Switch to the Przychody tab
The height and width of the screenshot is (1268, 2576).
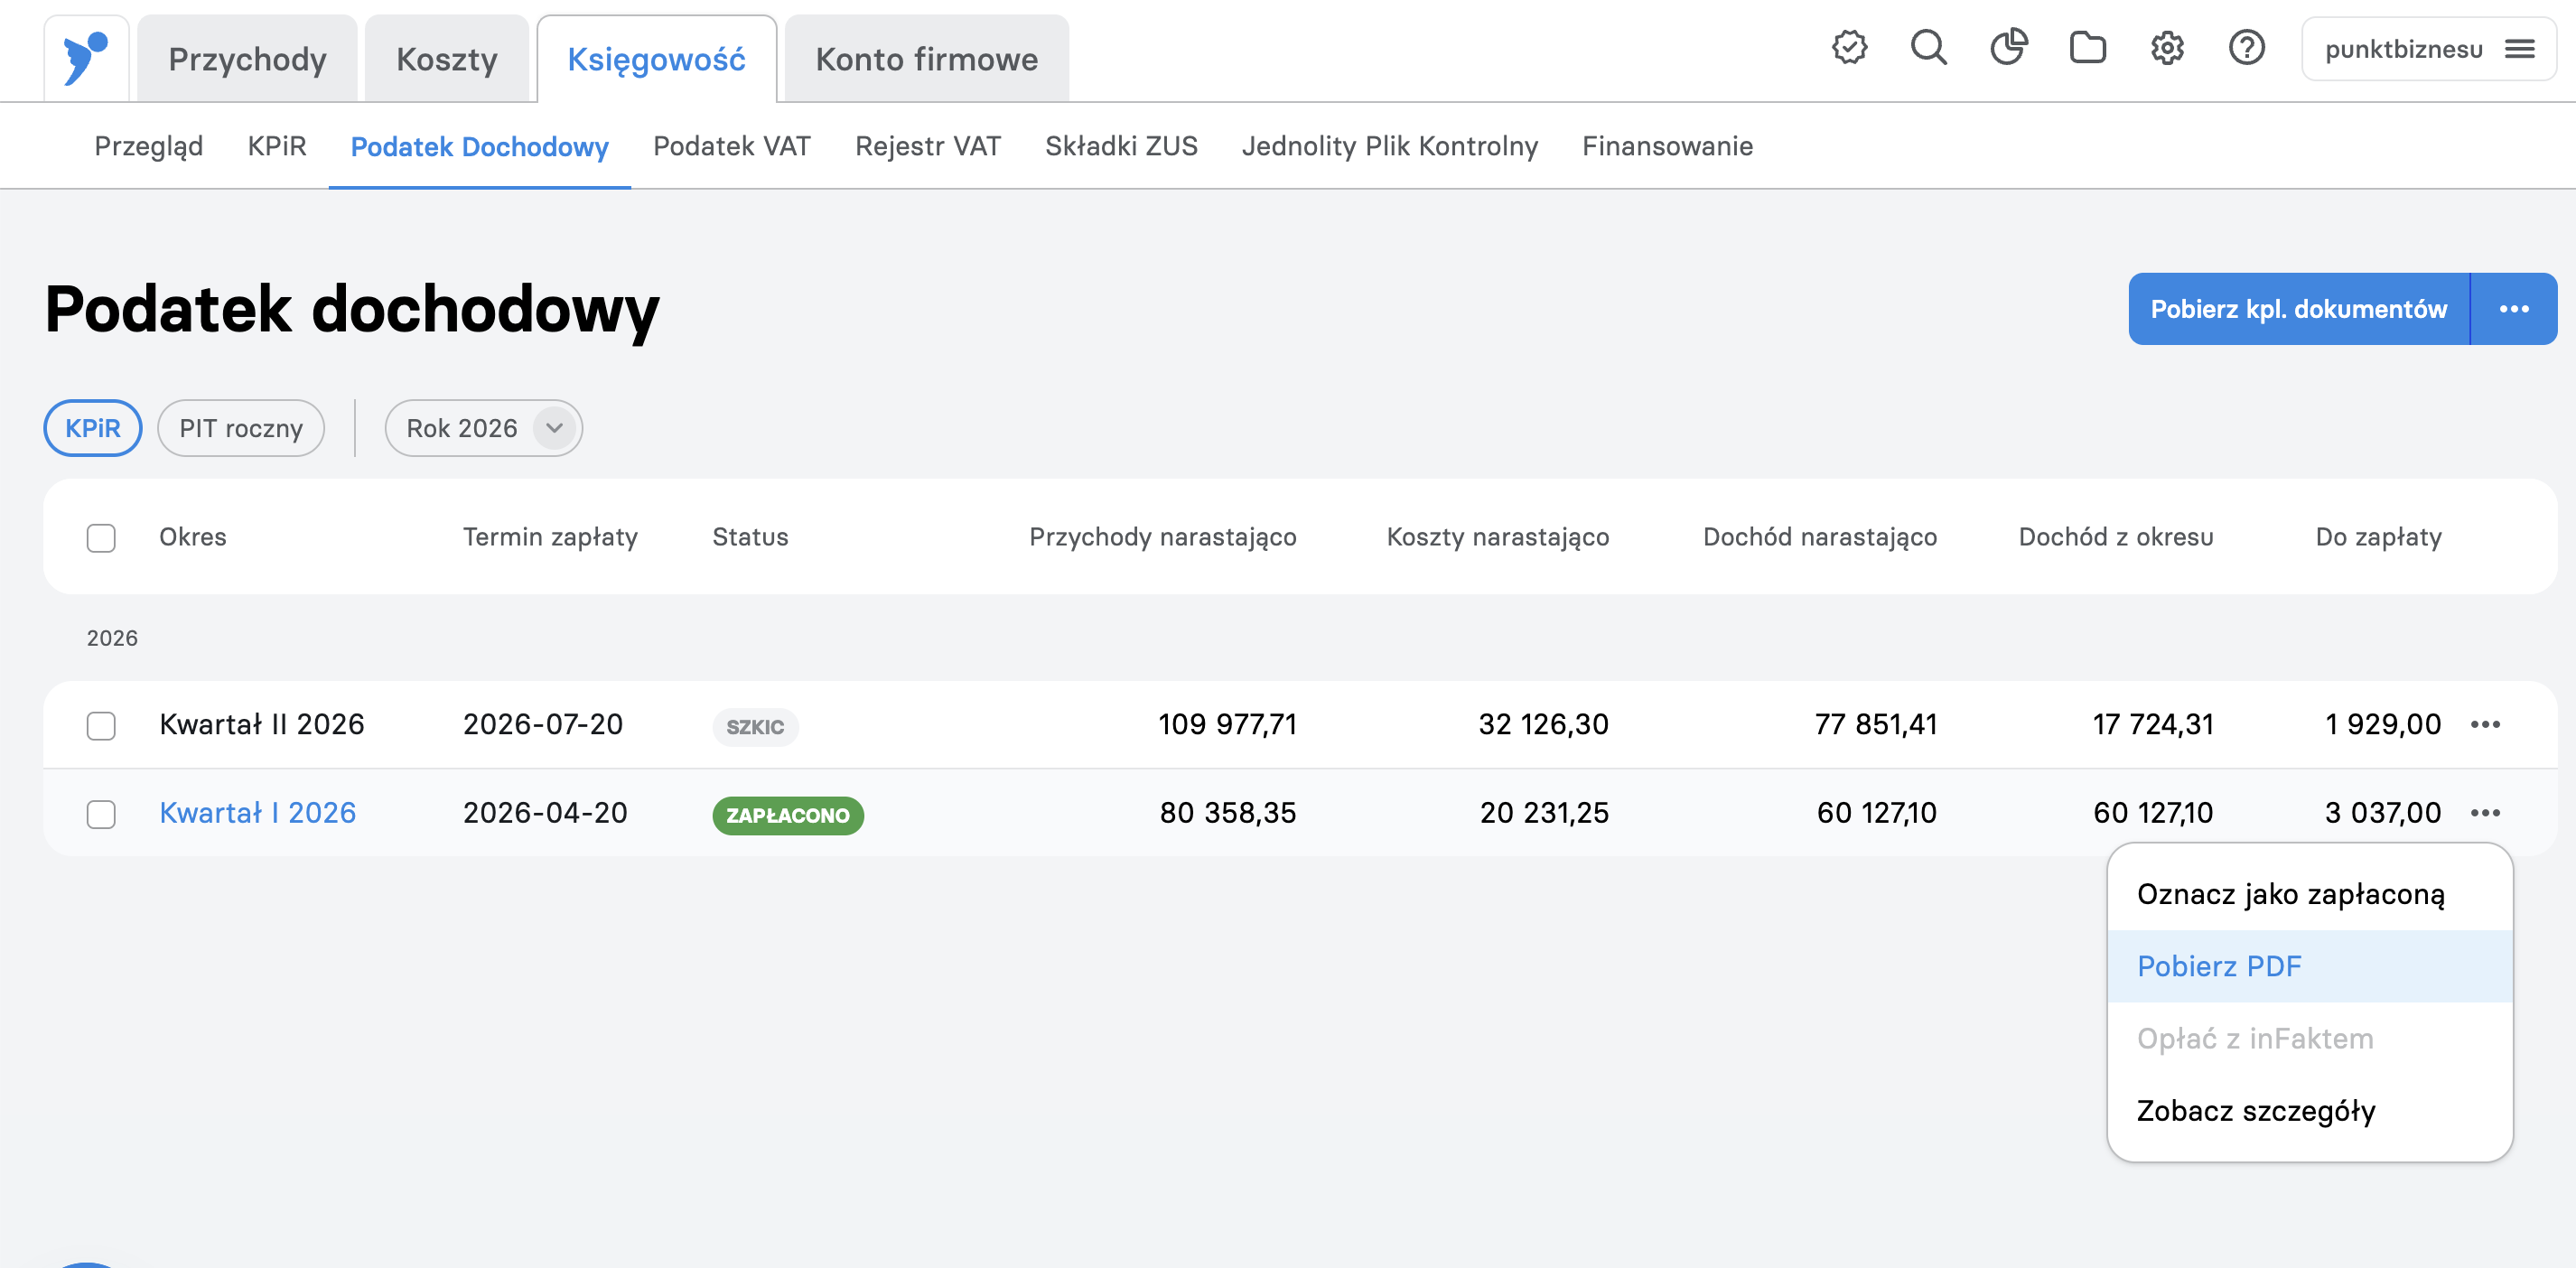coord(247,59)
